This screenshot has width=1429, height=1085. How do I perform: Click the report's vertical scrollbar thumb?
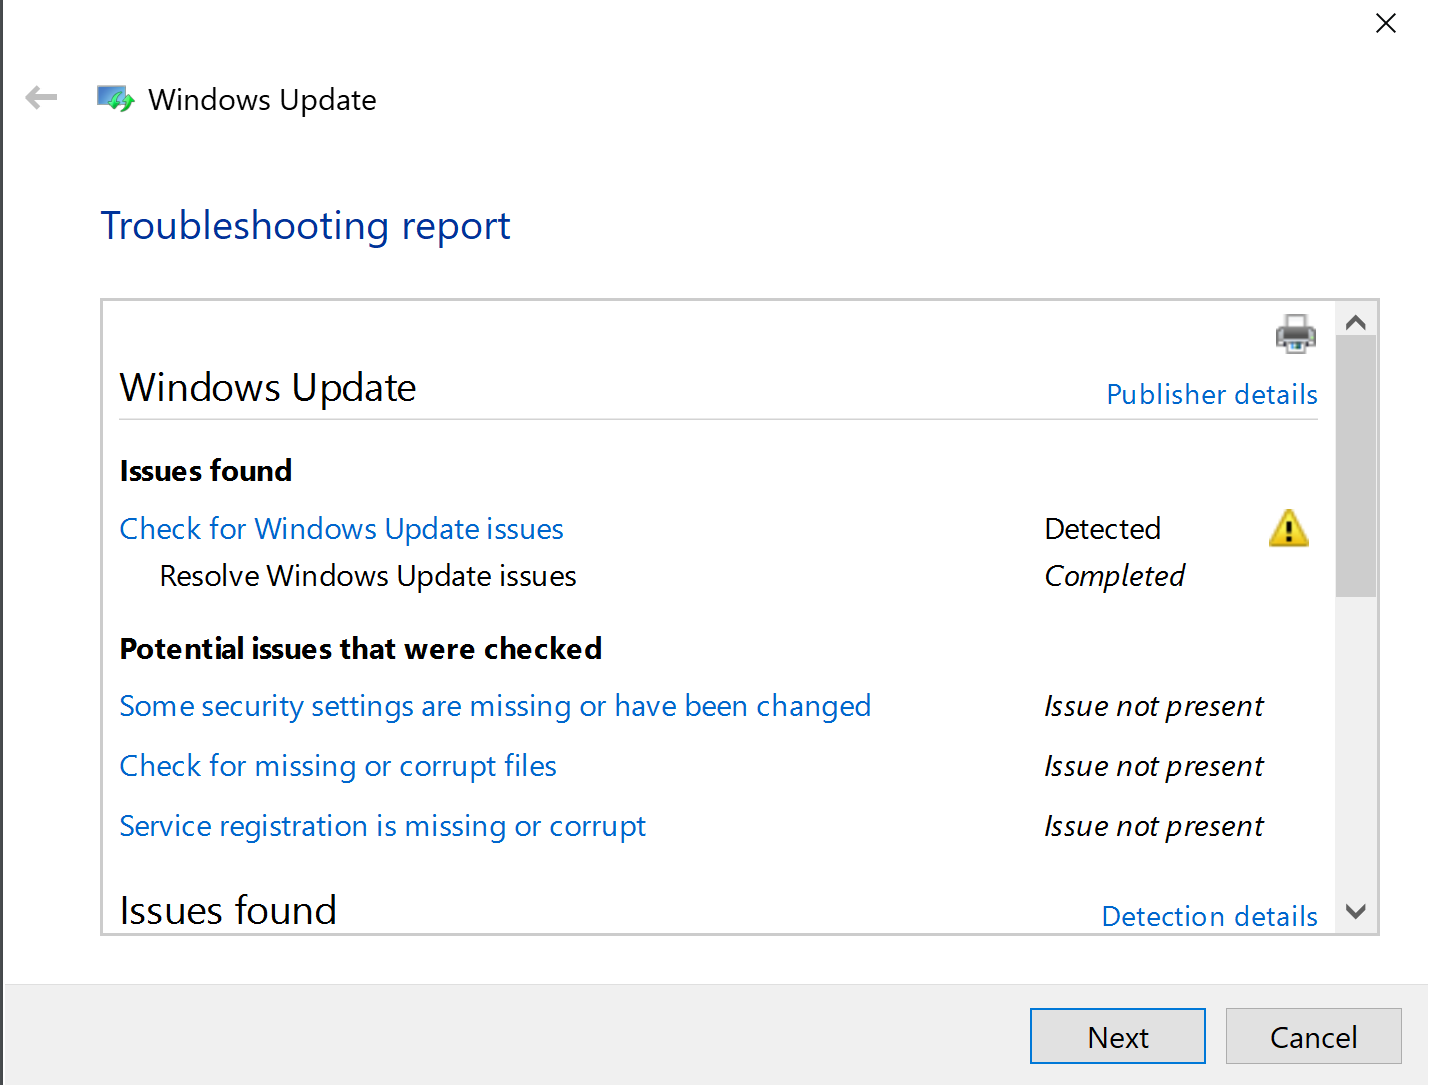[1355, 465]
